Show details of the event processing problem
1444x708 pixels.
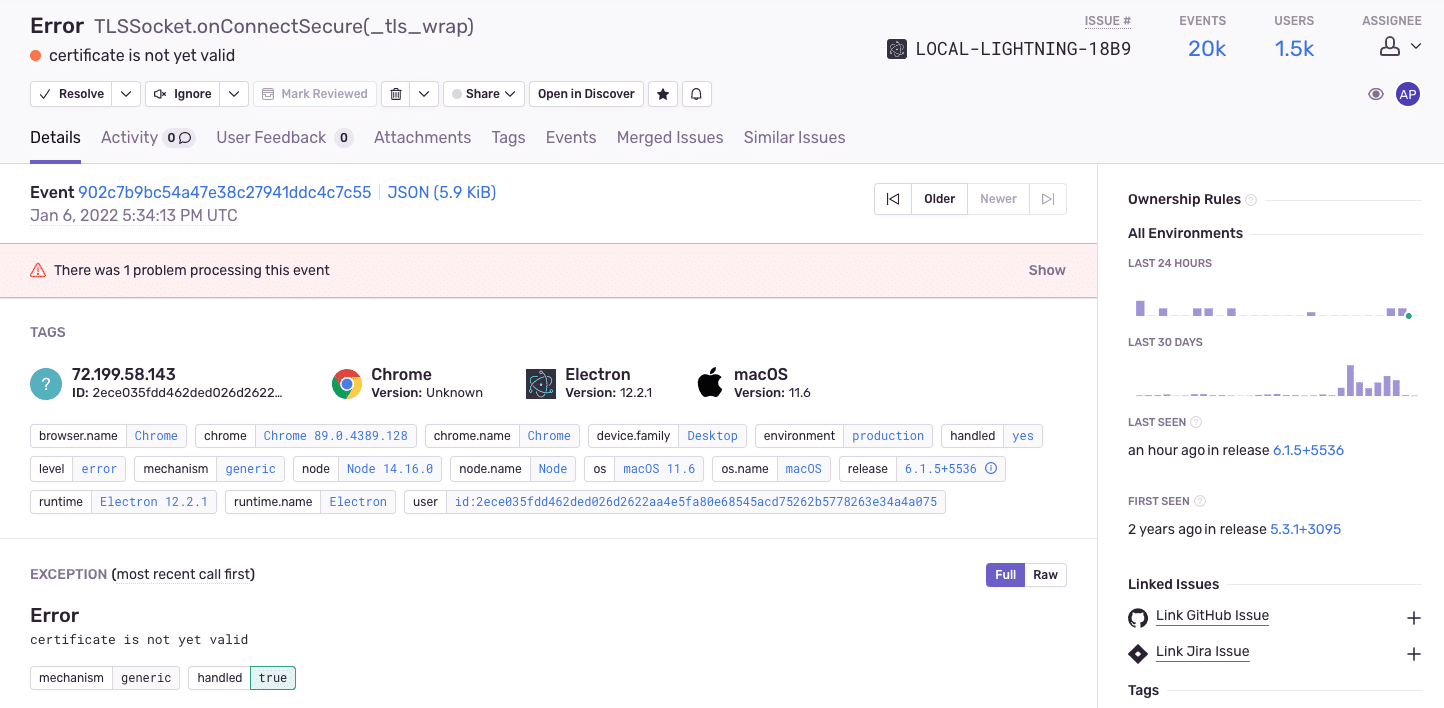pos(1046,269)
